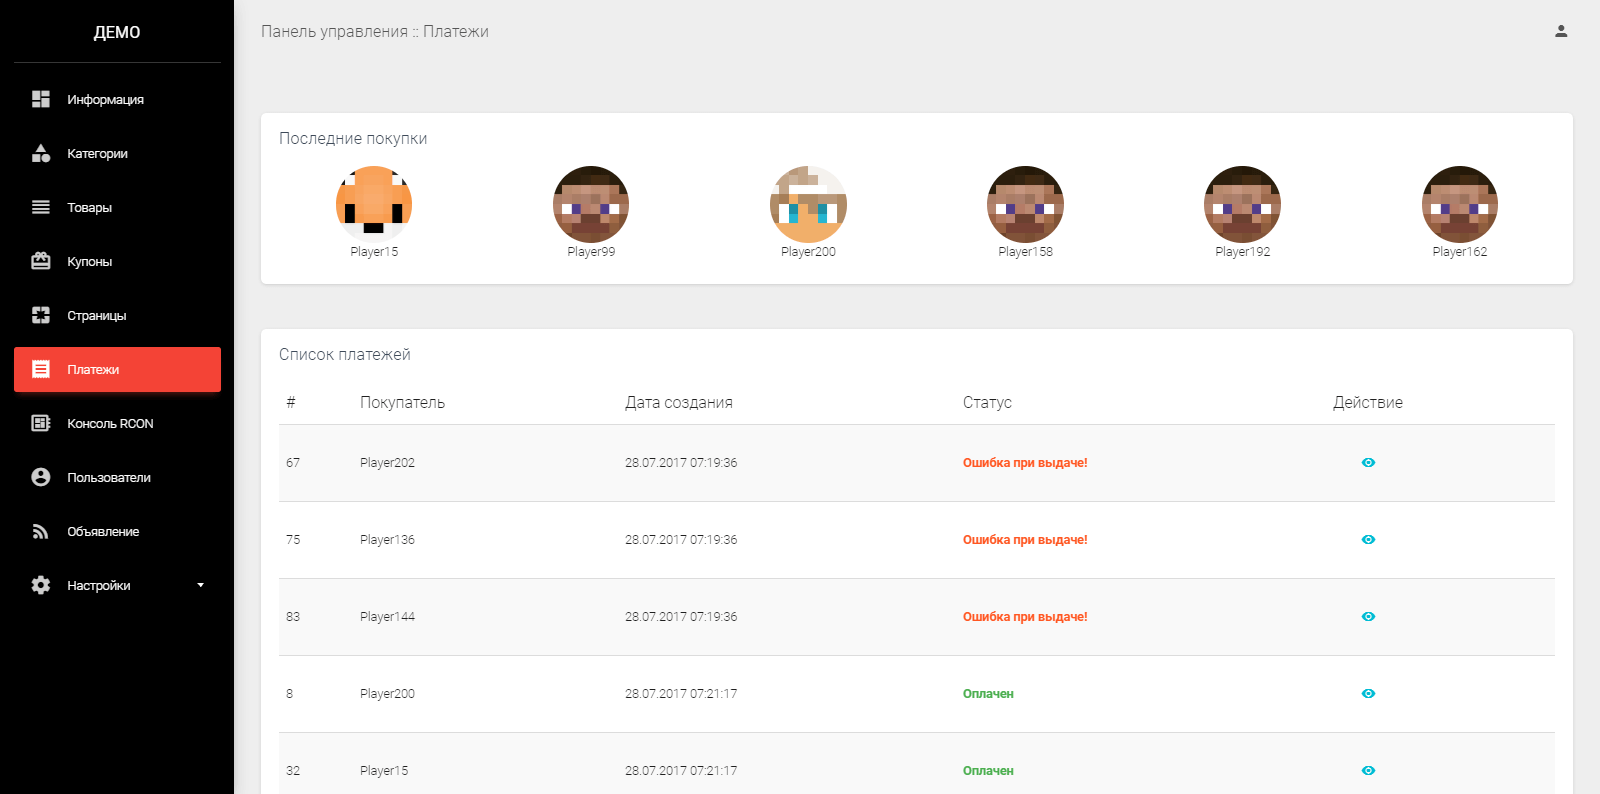View payment 75 via eye icon
The width and height of the screenshot is (1600, 794).
click(1368, 539)
